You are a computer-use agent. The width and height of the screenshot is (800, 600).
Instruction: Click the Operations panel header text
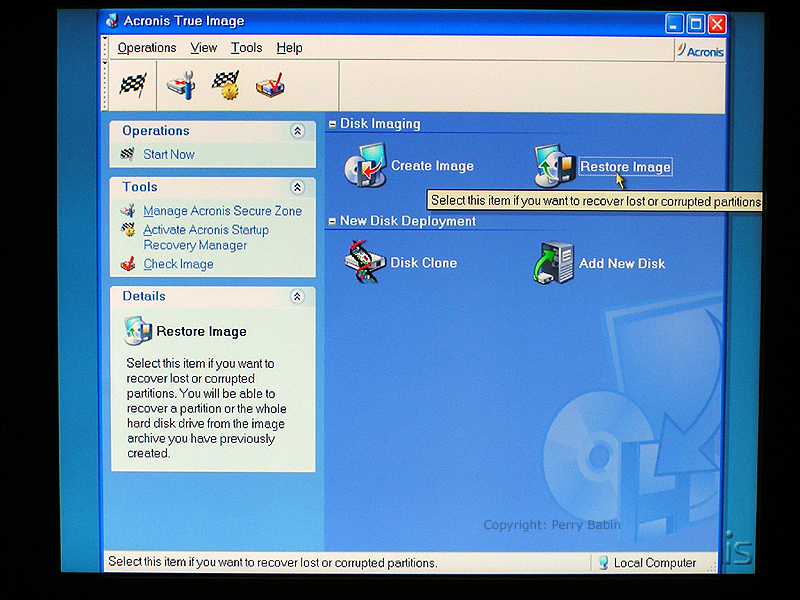156,131
